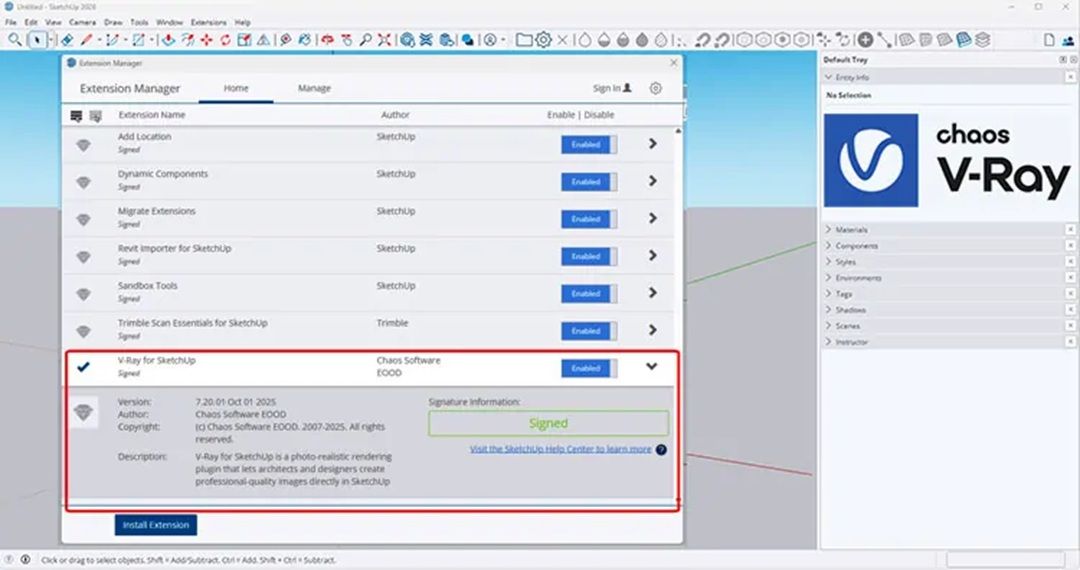Expand details for Trimble Scan Essentials
This screenshot has width=1080, height=570.
point(652,330)
